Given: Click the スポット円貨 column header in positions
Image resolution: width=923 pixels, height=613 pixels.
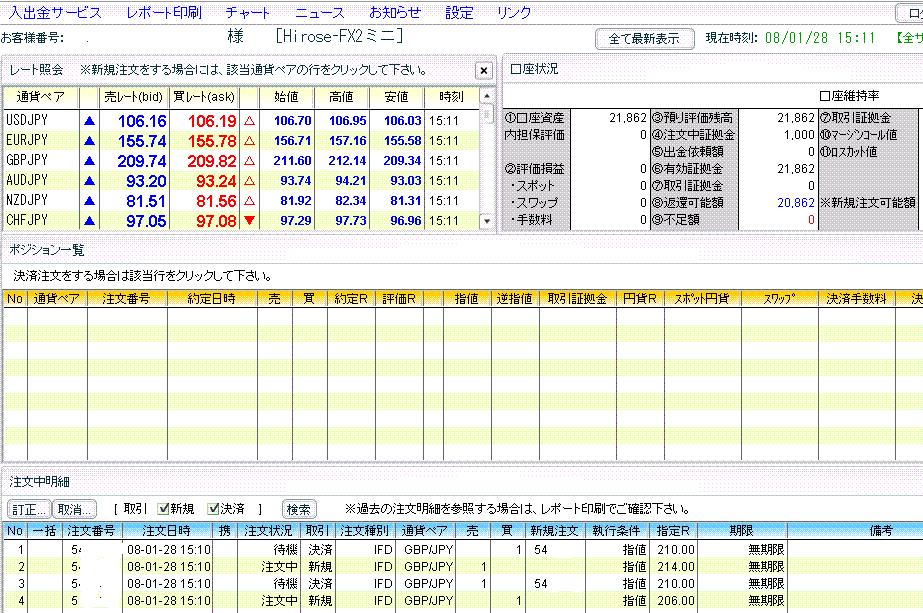Looking at the screenshot, I should pyautogui.click(x=702, y=299).
